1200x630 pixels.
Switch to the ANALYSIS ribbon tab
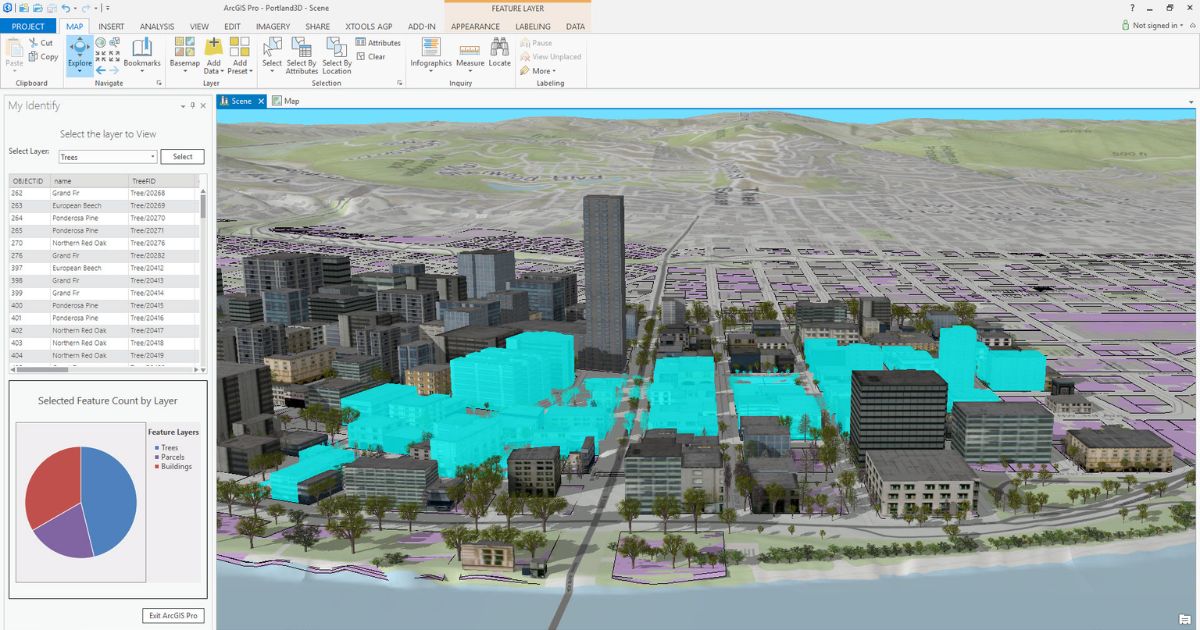tap(156, 26)
